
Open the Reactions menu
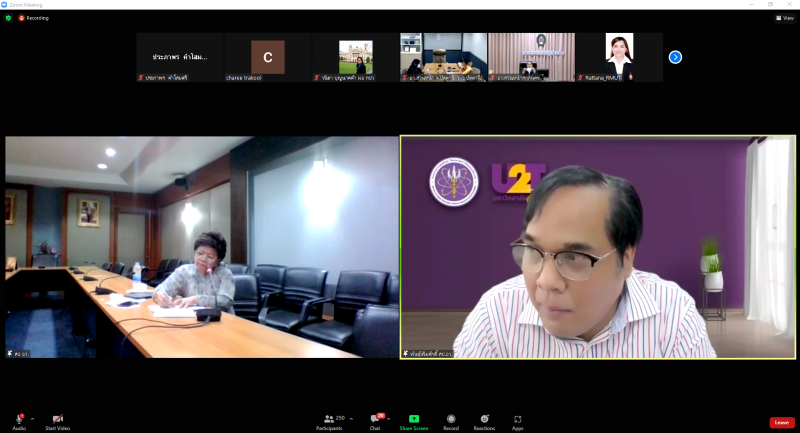[x=484, y=418]
